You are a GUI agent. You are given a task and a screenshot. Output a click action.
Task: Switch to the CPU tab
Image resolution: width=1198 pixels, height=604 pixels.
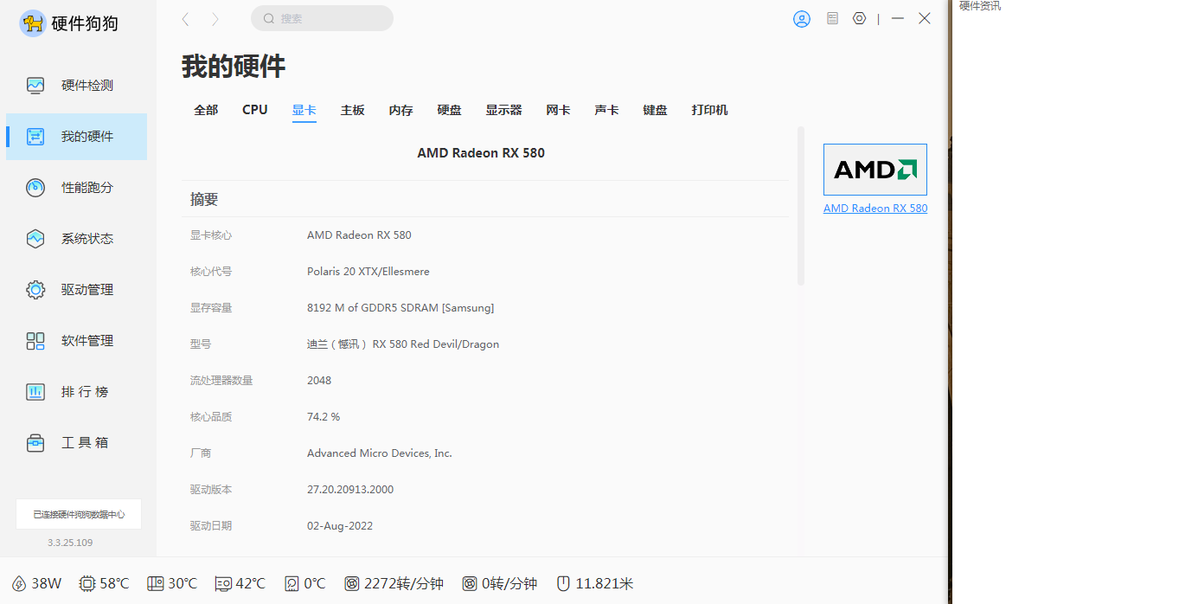[x=254, y=110]
